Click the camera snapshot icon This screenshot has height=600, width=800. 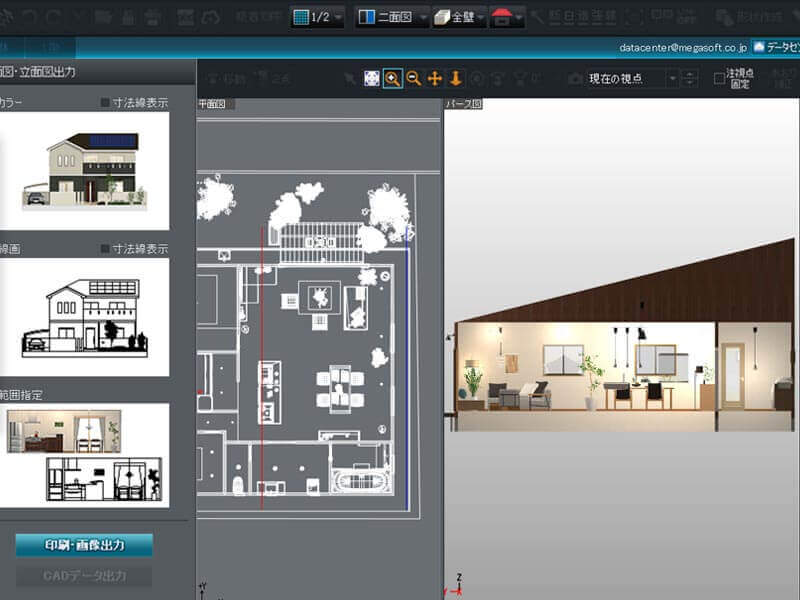pos(574,78)
